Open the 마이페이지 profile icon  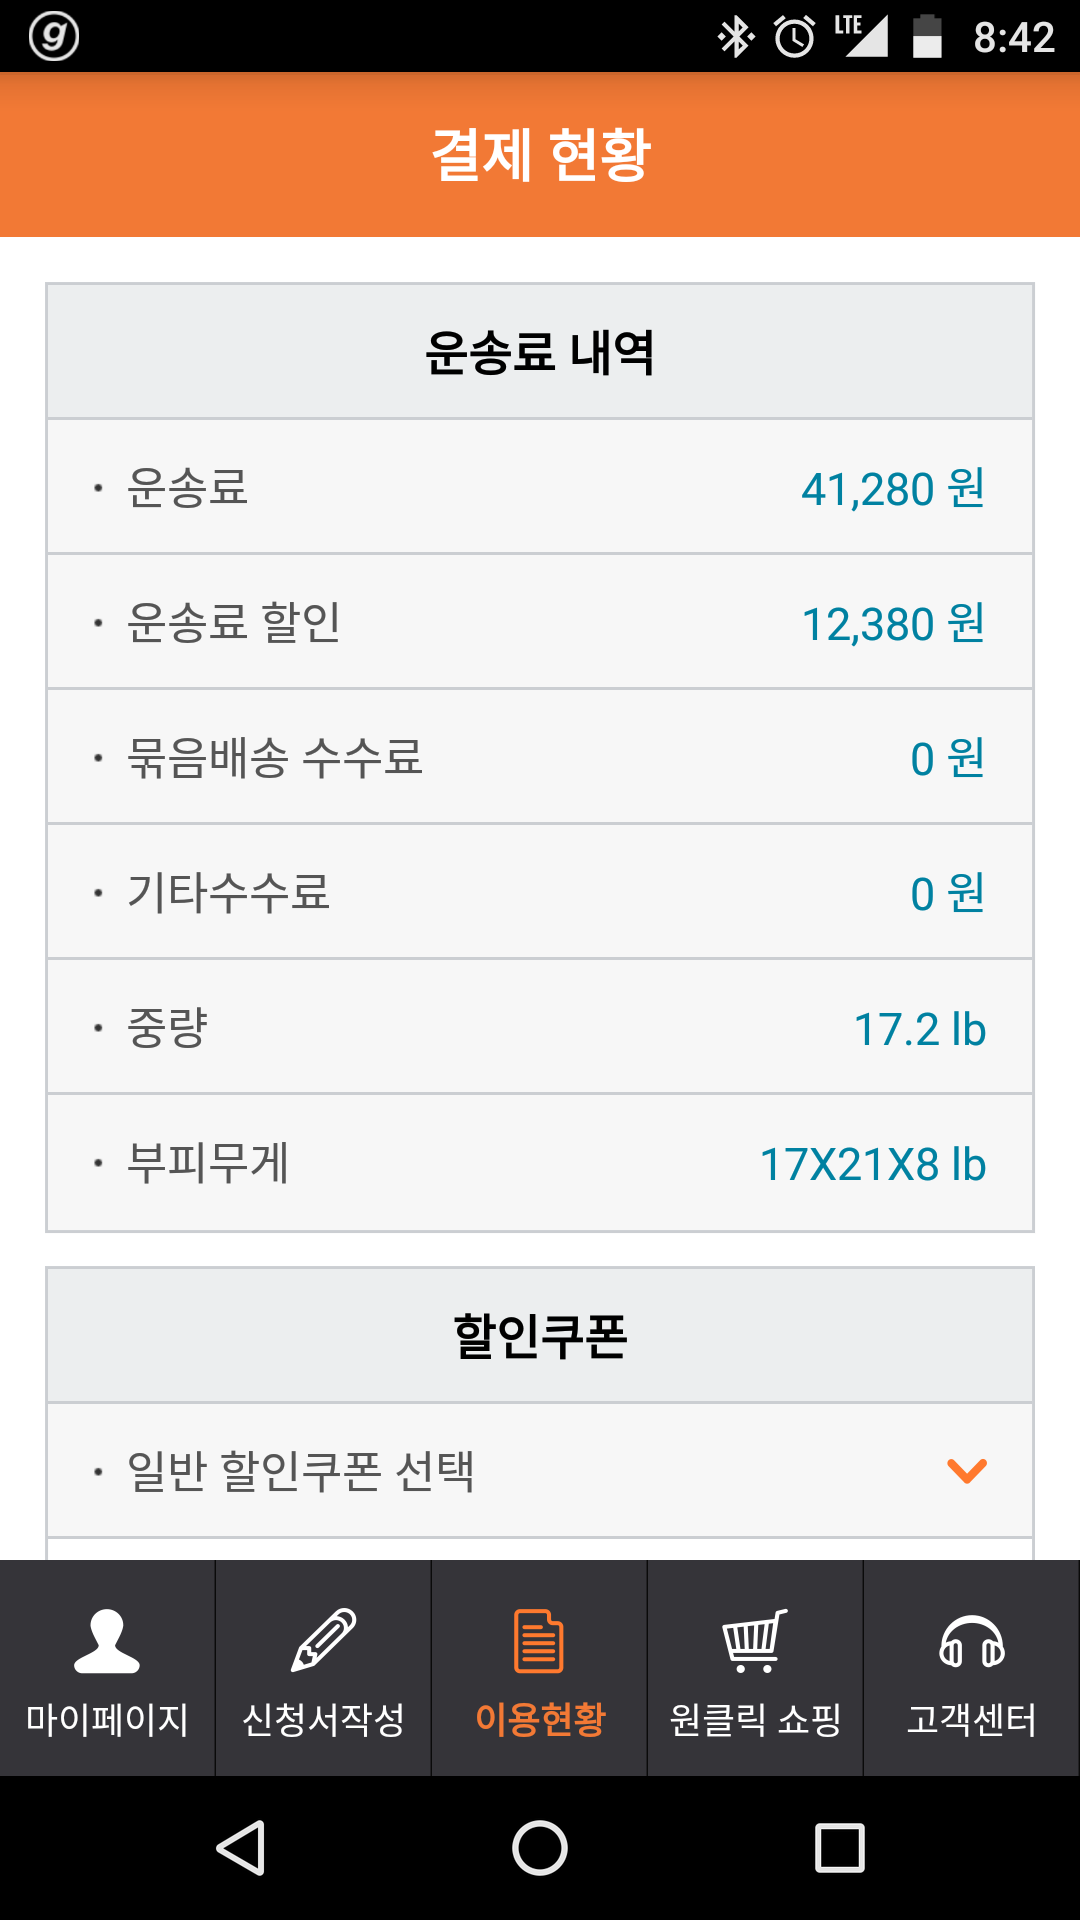coord(107,1641)
